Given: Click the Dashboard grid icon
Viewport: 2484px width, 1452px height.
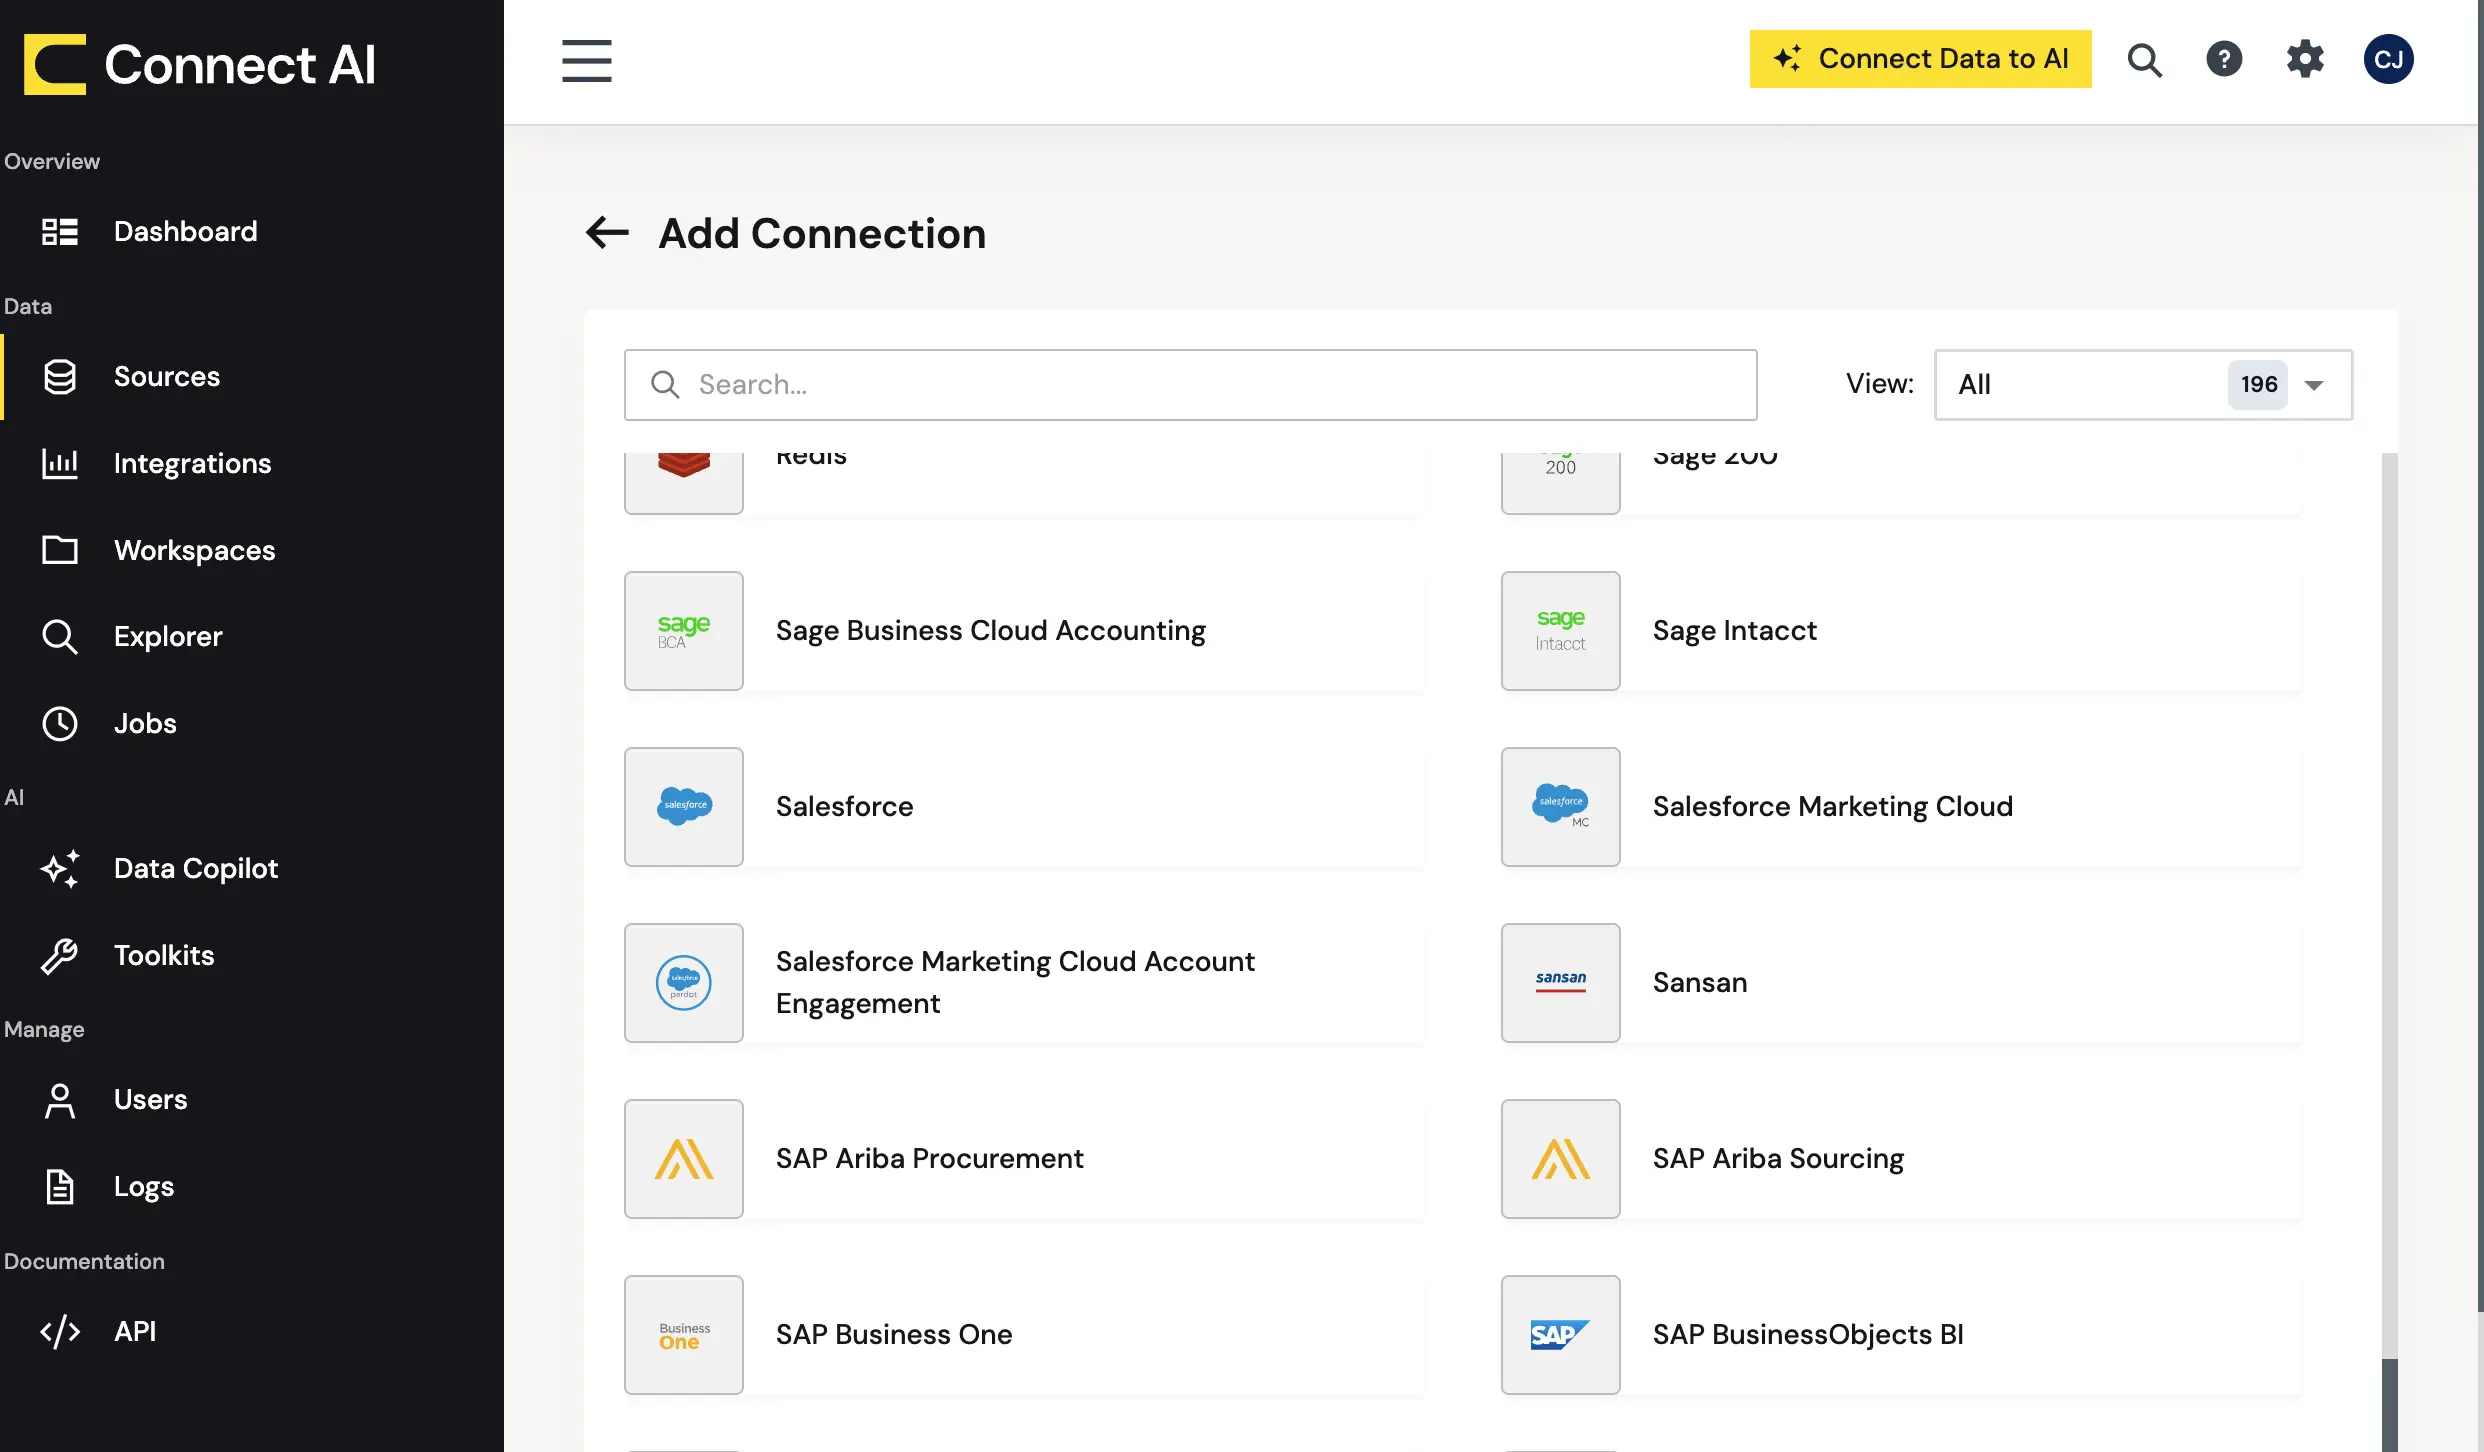Looking at the screenshot, I should click(60, 231).
